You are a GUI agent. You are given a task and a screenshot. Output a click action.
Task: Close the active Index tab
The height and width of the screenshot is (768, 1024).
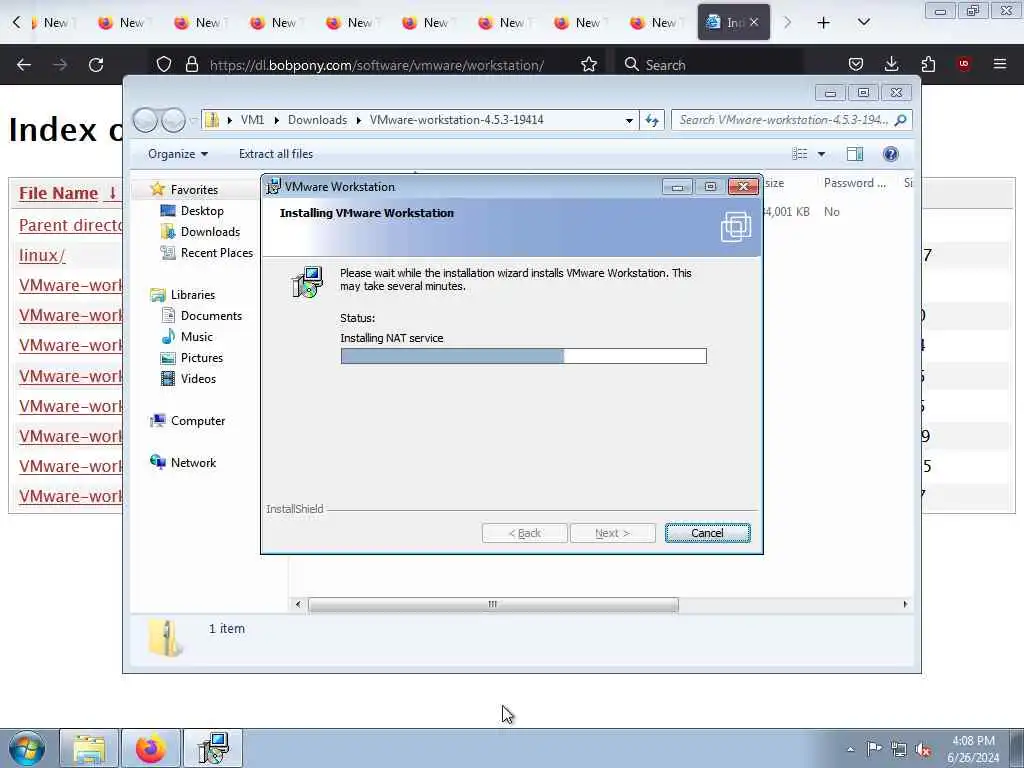[x=754, y=22]
